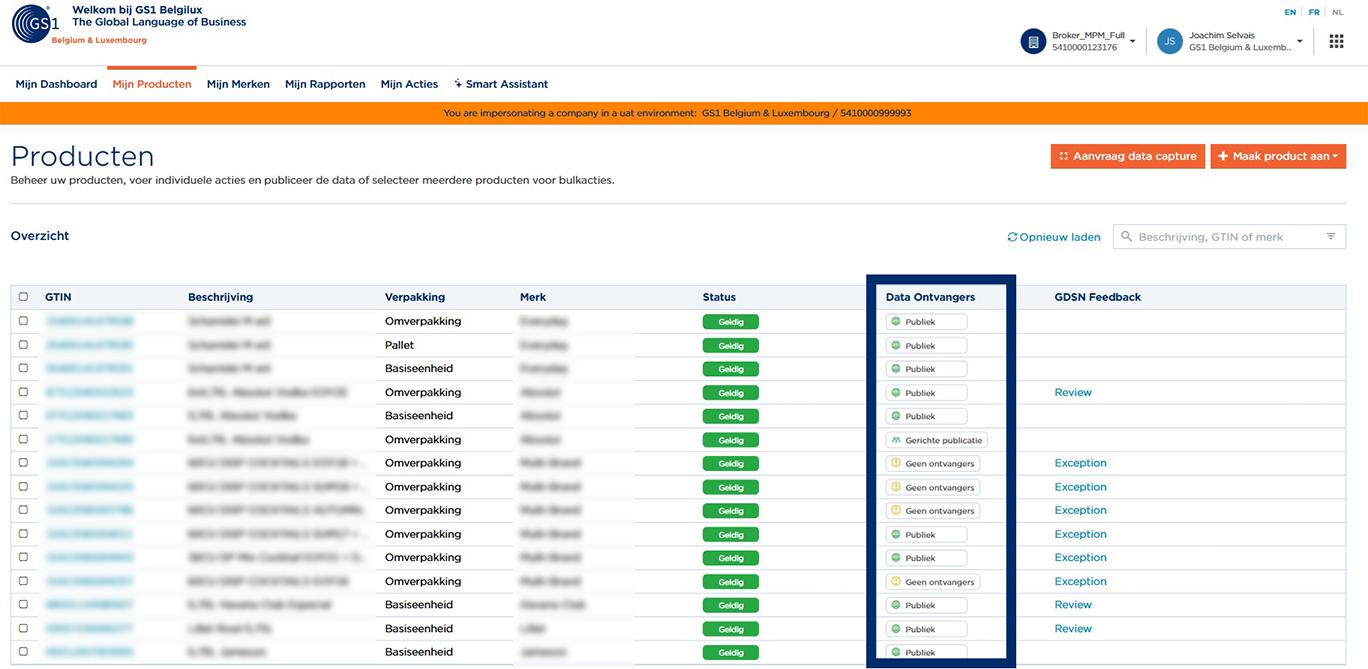This screenshot has width=1368, height=669.
Task: Select the Pallet packaging cell
Action: (399, 345)
